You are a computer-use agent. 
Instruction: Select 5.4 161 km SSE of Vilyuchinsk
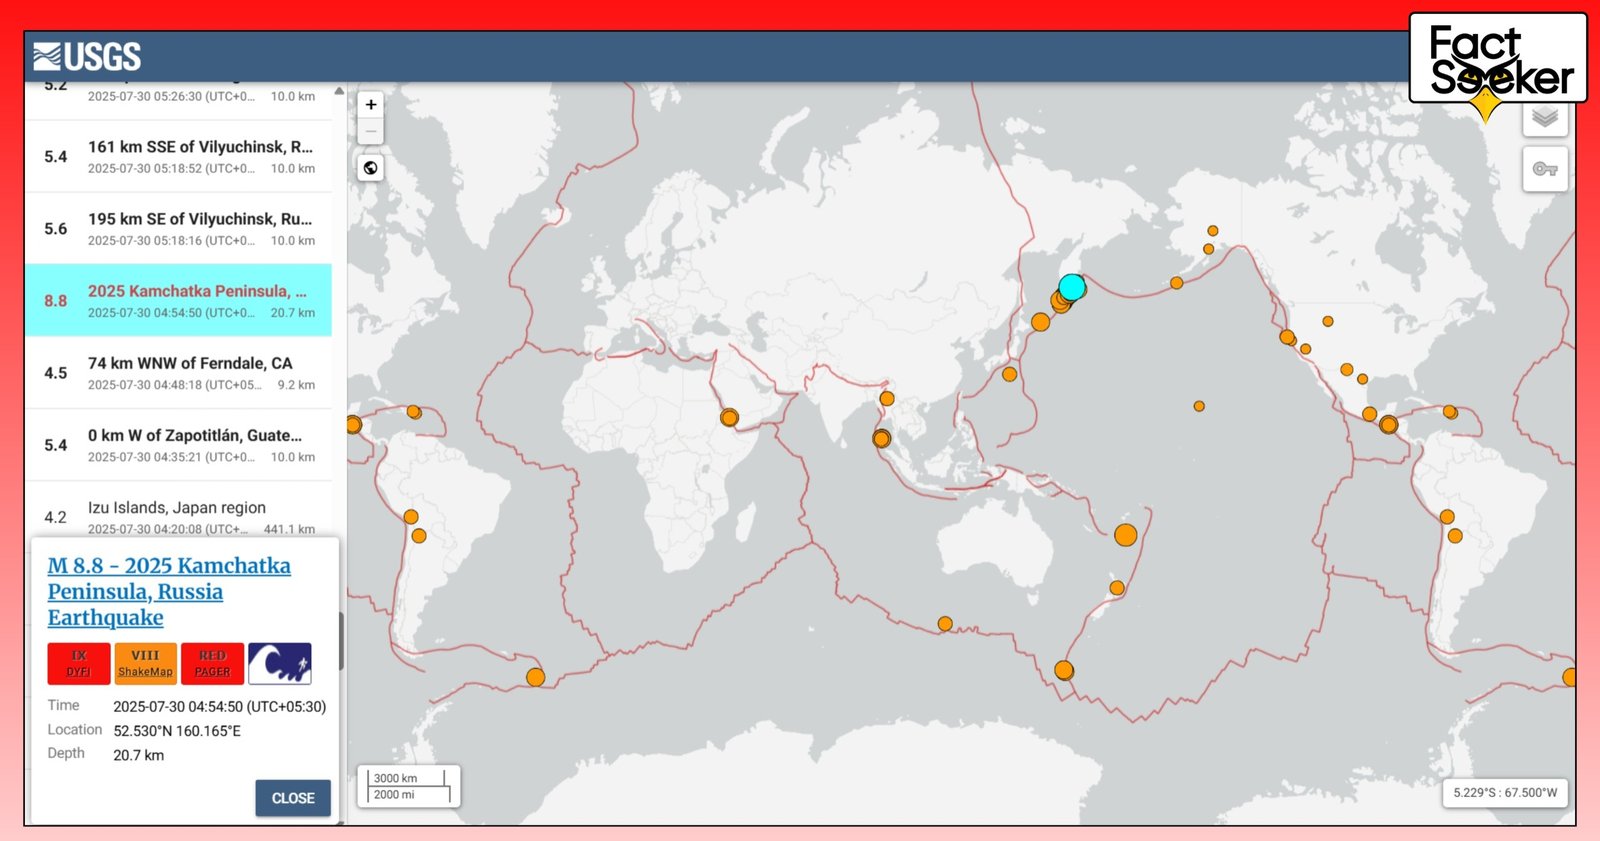coord(179,157)
